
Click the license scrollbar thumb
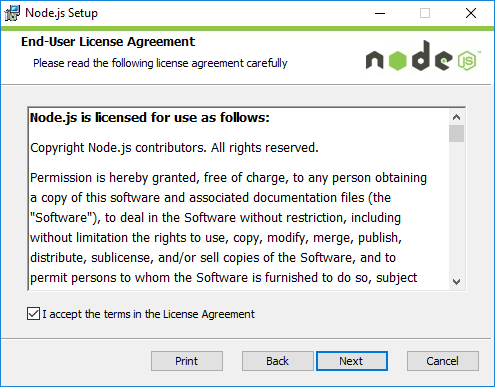click(x=456, y=134)
